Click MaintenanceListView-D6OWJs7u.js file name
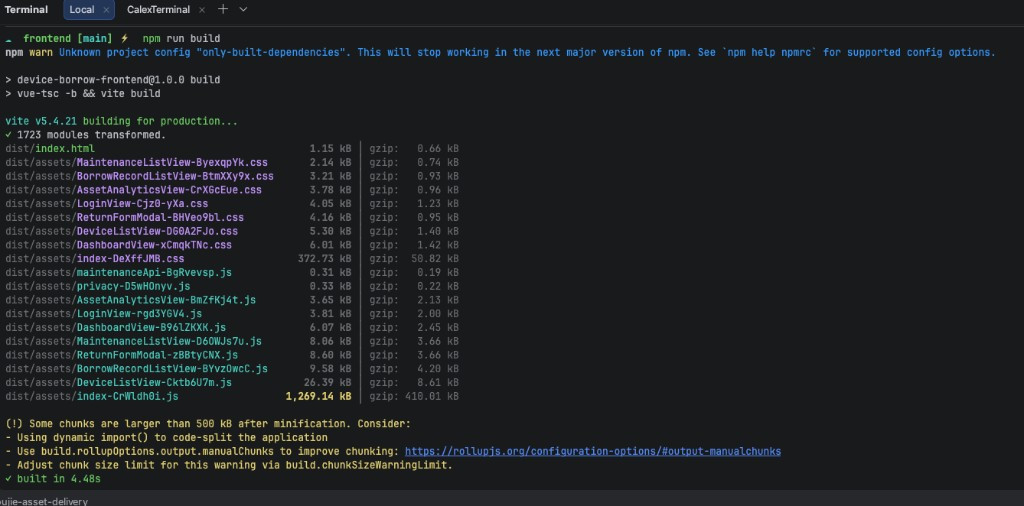 169,341
